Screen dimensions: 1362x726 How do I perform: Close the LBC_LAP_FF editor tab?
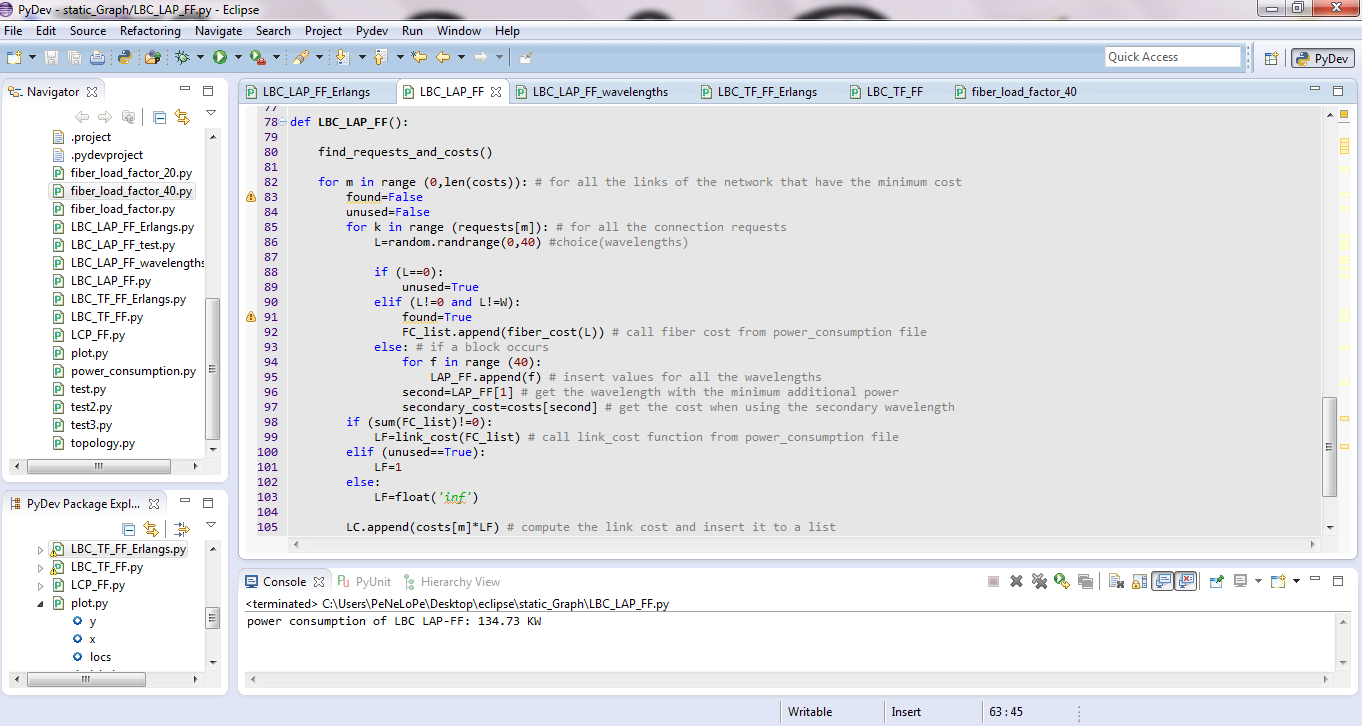[x=496, y=92]
